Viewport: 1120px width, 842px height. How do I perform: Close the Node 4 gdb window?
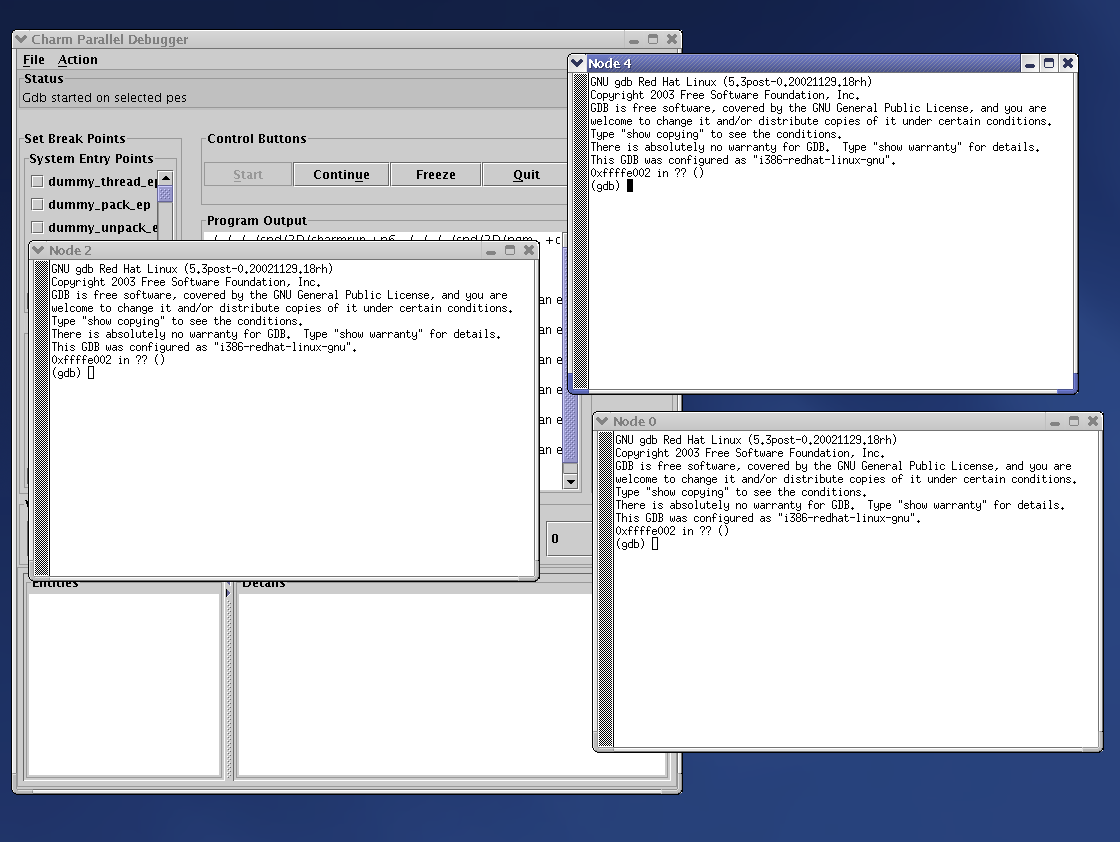pos(1068,64)
